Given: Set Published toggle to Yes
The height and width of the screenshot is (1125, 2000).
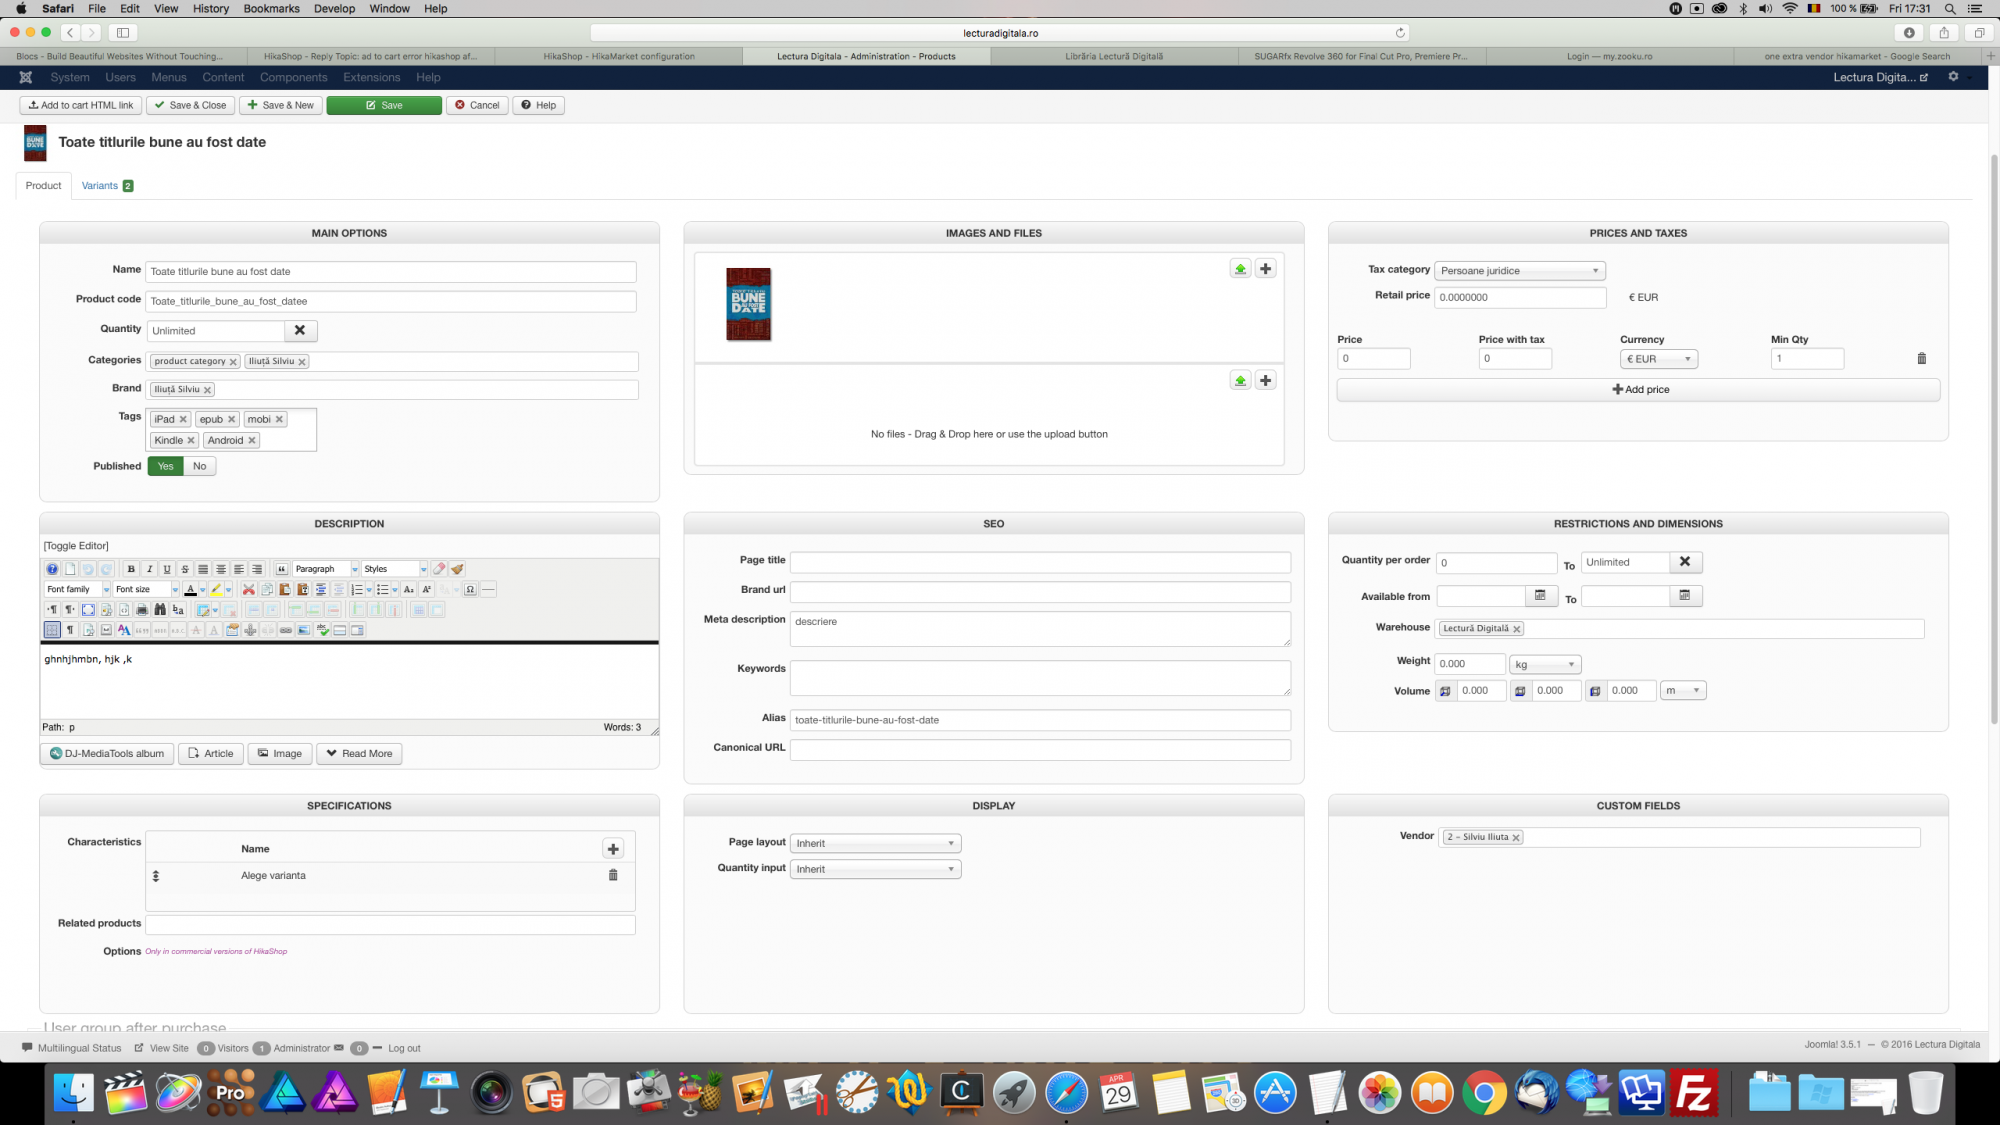Looking at the screenshot, I should 166,466.
